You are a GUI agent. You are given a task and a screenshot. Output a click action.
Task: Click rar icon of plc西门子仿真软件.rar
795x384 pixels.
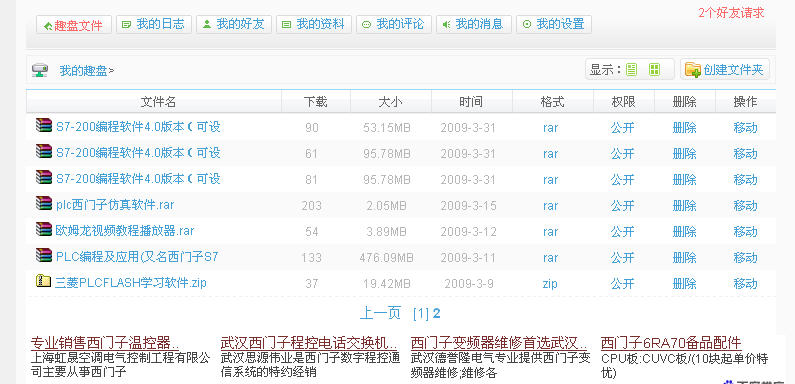pos(44,204)
